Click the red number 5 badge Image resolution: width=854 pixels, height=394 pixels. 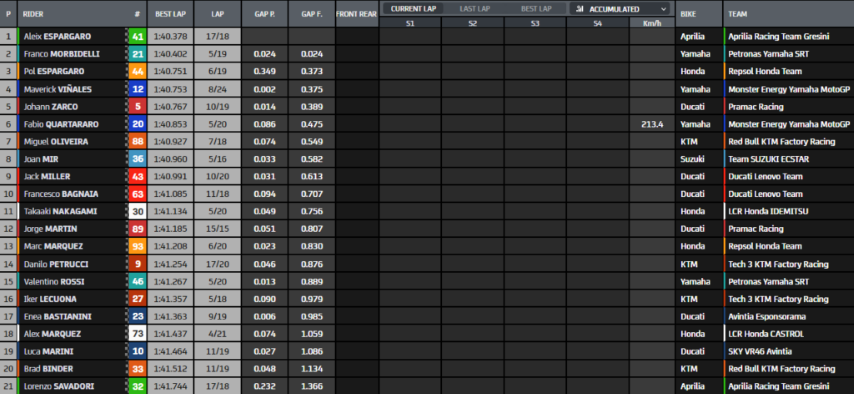coord(137,107)
